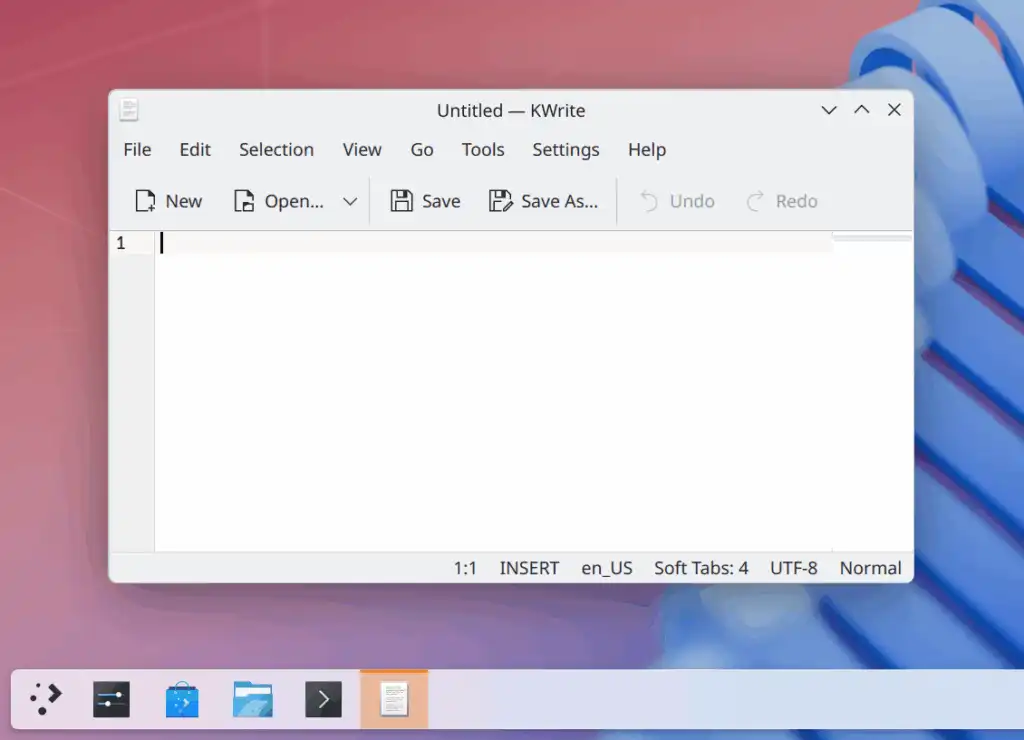The width and height of the screenshot is (1024, 740).
Task: Minimize the KWrite window
Action: (829, 110)
